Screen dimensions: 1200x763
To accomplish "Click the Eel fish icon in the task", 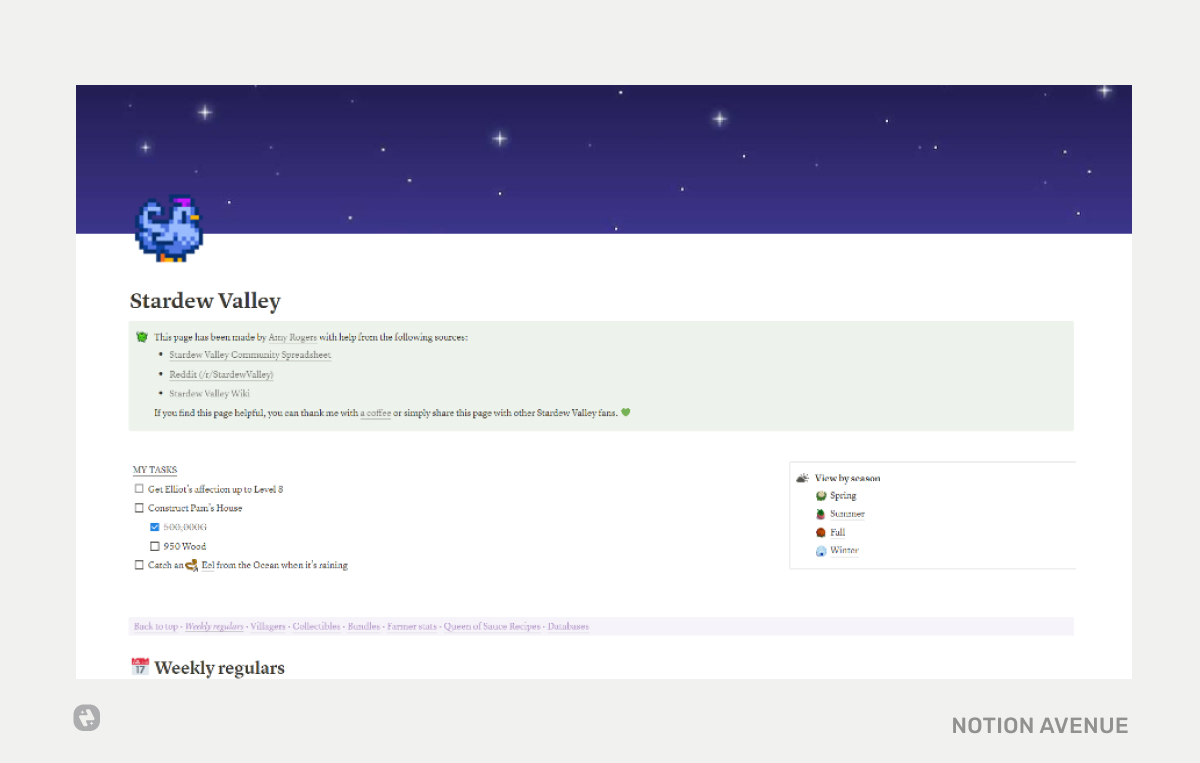I will pyautogui.click(x=191, y=564).
